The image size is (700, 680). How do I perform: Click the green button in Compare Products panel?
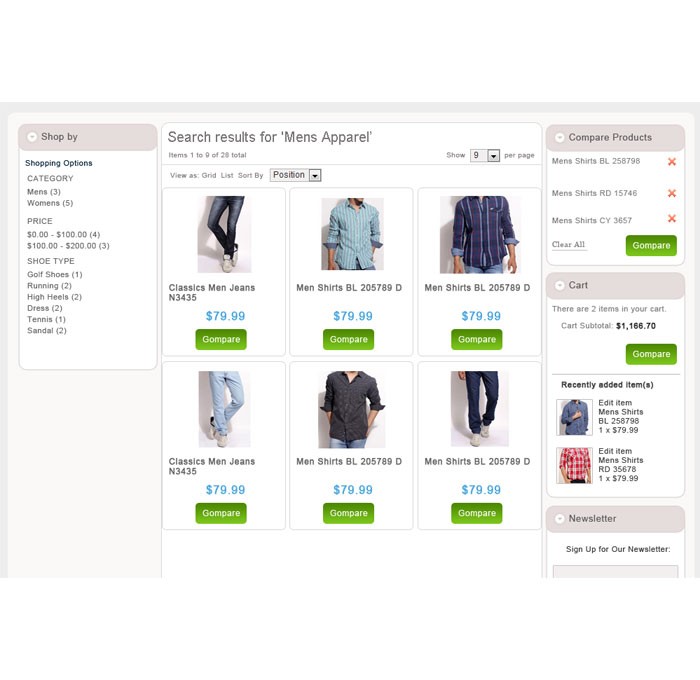tap(651, 246)
